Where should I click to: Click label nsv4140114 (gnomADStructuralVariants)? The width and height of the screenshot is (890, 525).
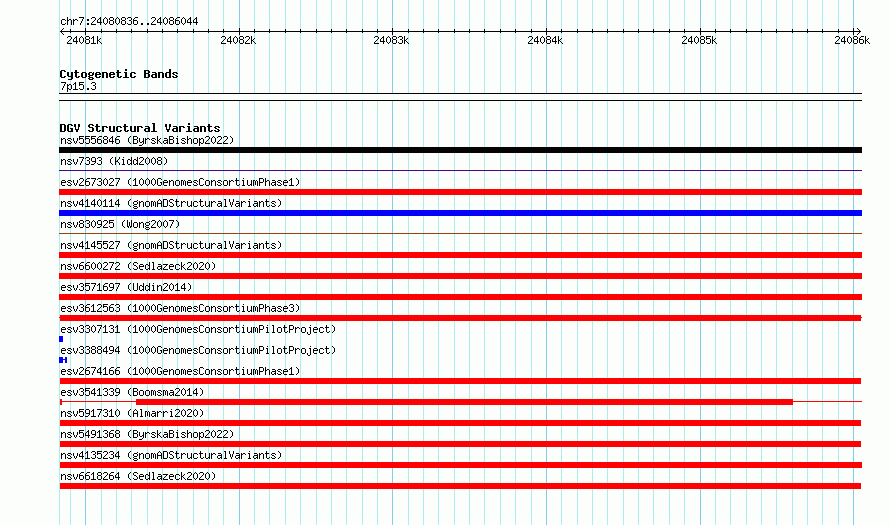pyautogui.click(x=171, y=203)
